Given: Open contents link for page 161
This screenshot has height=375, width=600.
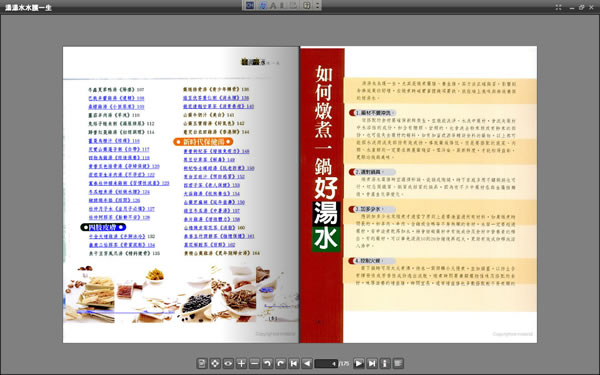Looking at the screenshot, I should (219, 236).
